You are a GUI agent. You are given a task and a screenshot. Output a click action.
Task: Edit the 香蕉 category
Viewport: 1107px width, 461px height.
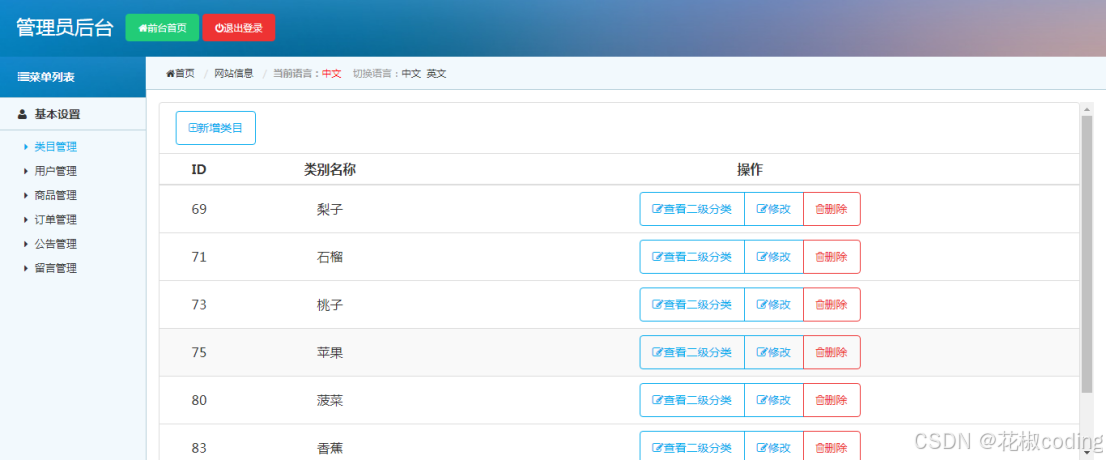pos(774,447)
